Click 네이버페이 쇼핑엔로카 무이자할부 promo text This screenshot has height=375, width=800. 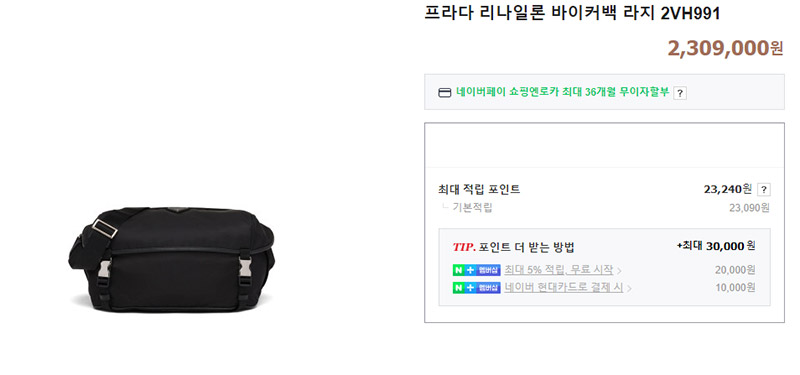[x=563, y=92]
